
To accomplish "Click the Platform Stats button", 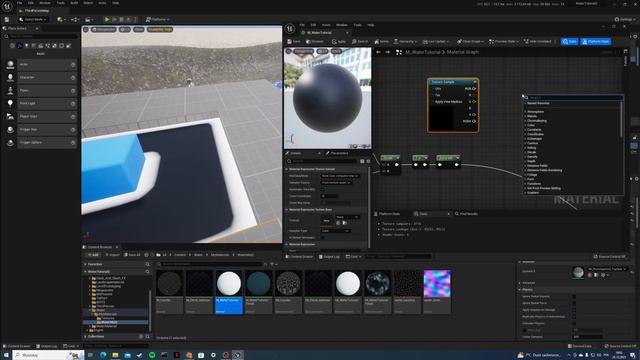I will [x=596, y=41].
